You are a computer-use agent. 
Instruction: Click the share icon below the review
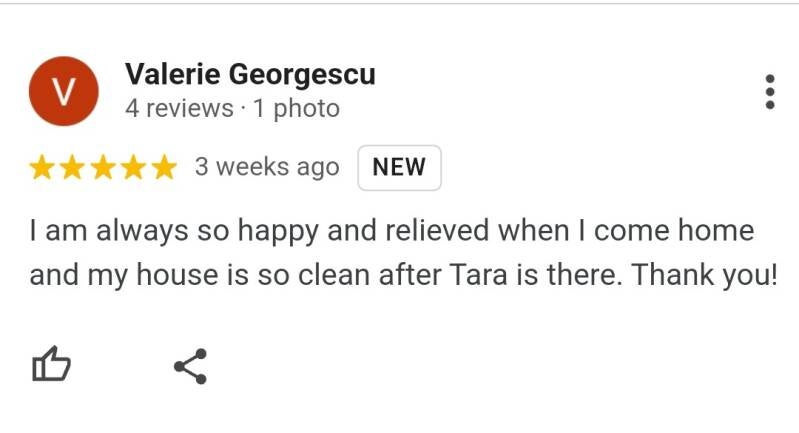190,366
